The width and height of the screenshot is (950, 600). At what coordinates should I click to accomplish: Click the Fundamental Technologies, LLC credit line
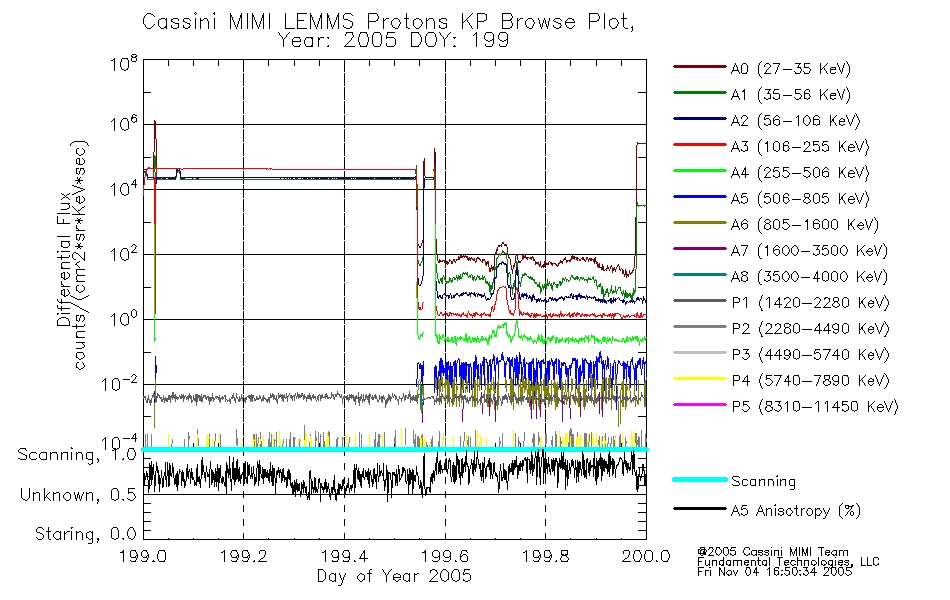click(x=788, y=562)
